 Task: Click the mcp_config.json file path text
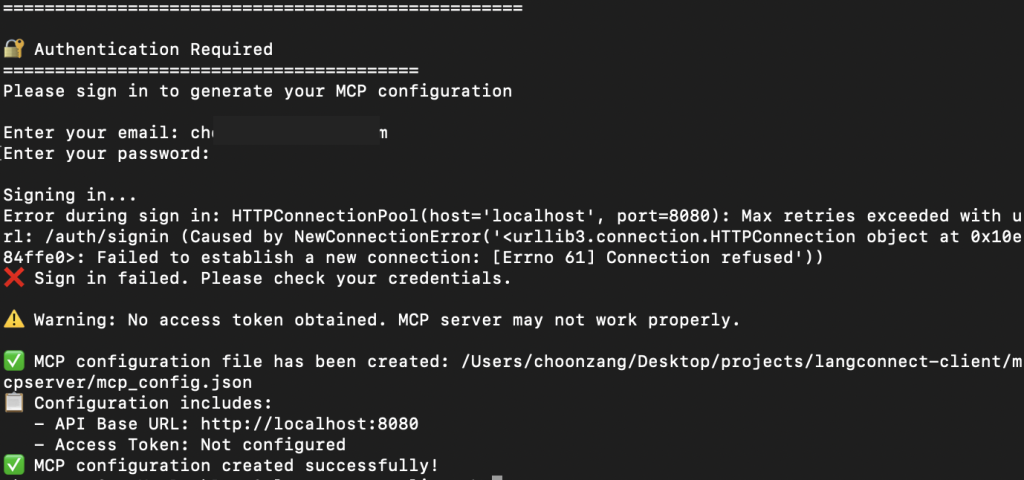(x=127, y=382)
